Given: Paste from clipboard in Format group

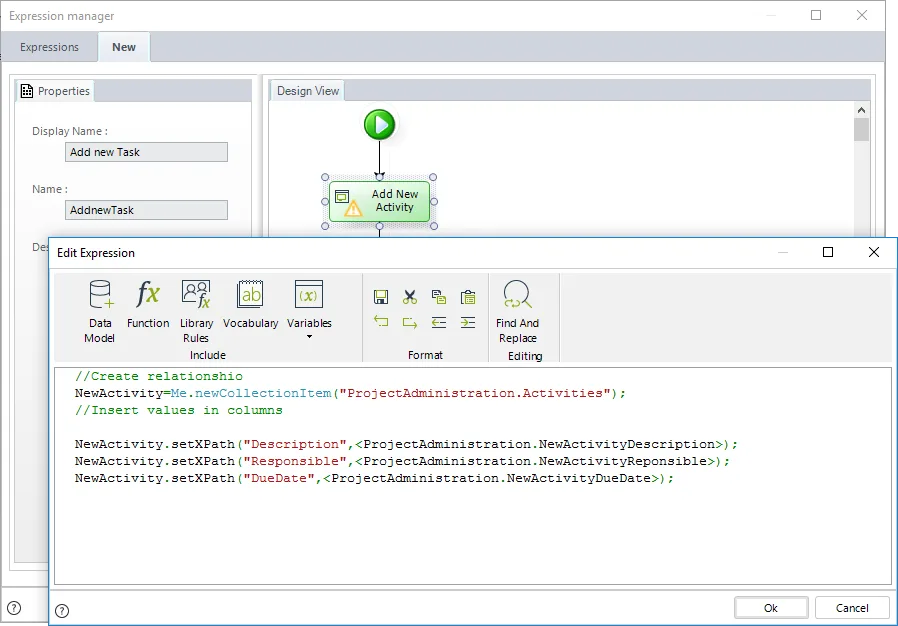Looking at the screenshot, I should 468,297.
